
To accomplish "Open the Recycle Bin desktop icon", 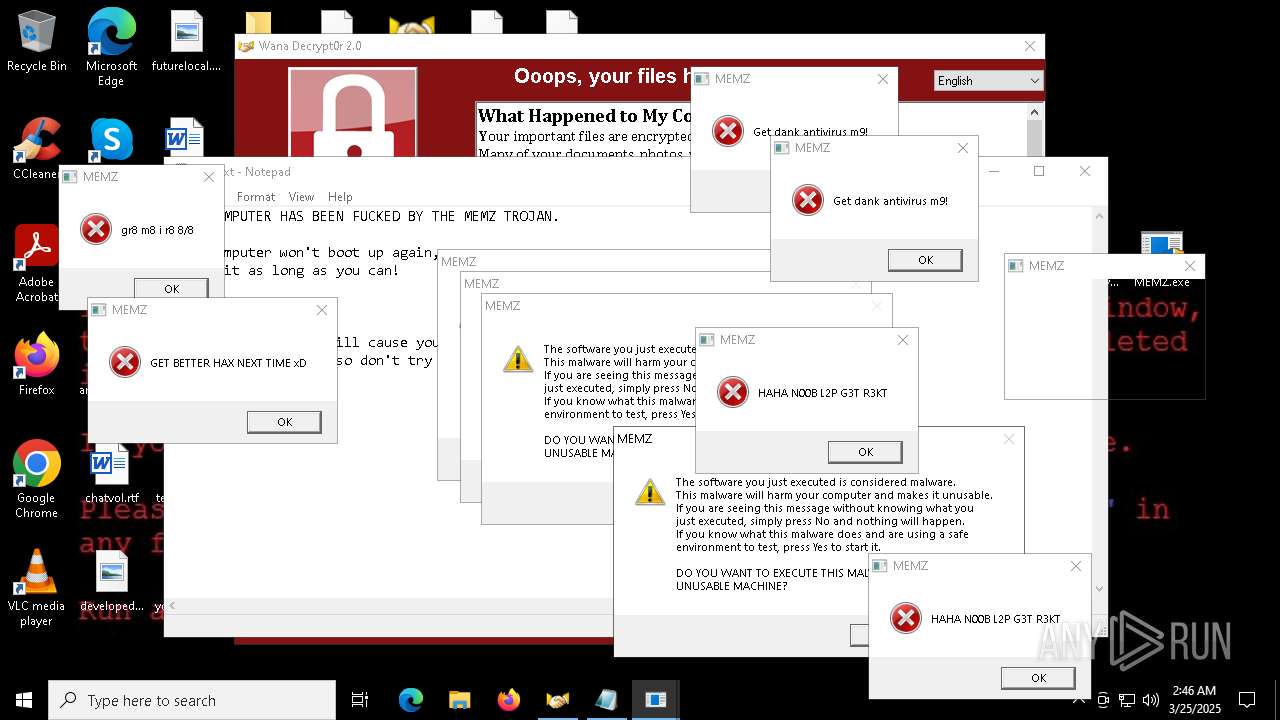I will point(37,41).
